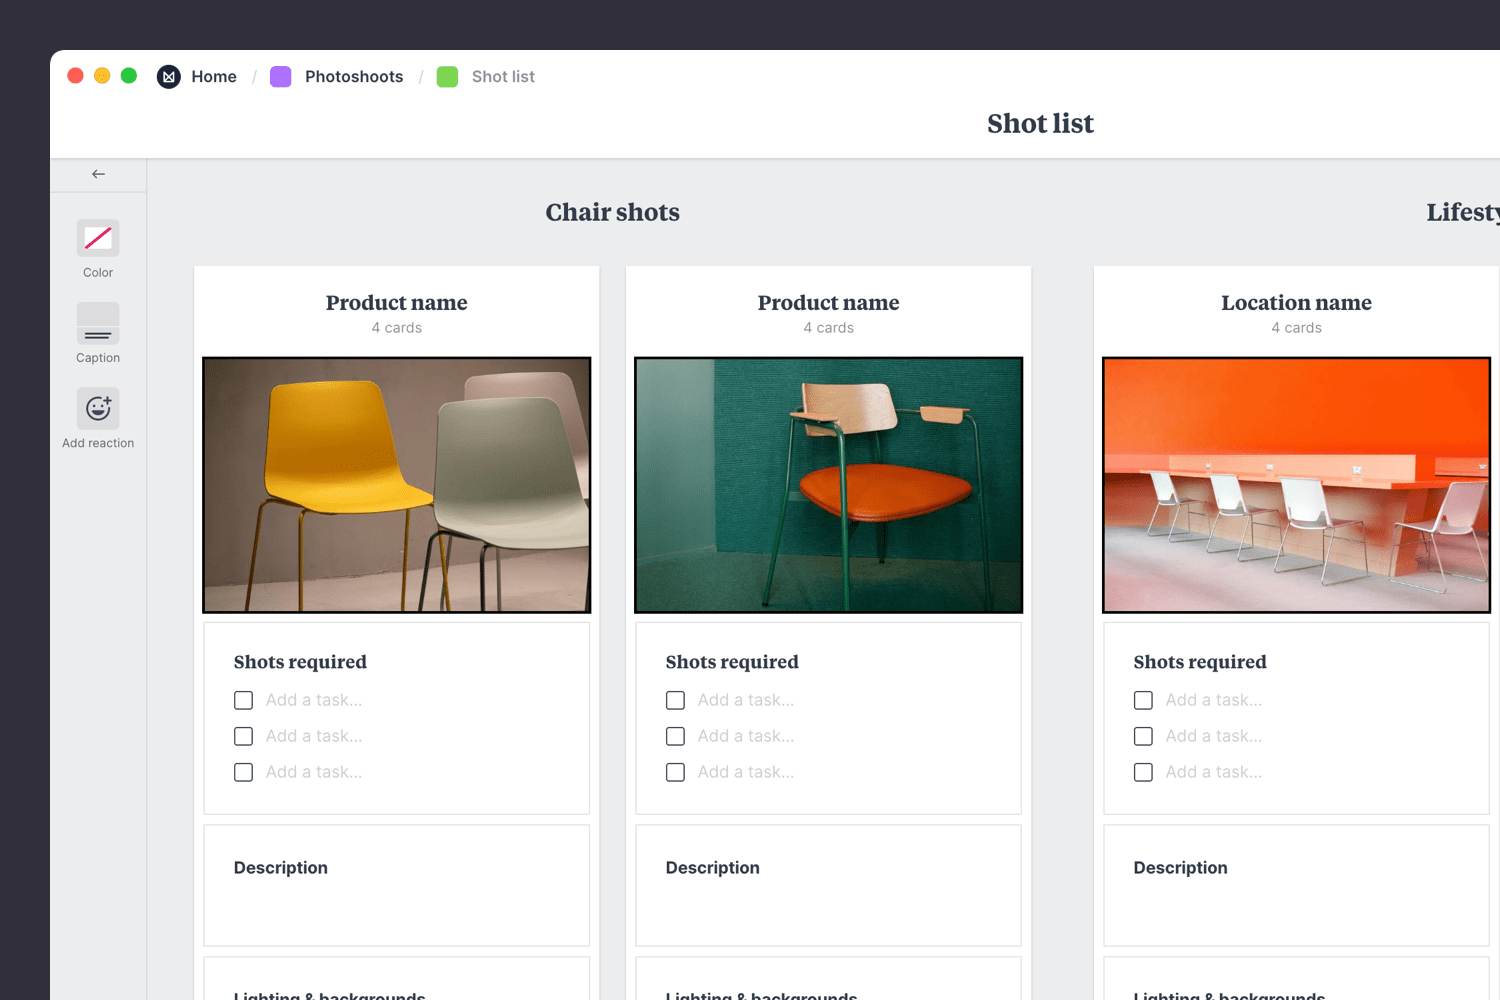Click the Add reaction emoji icon

tap(98, 408)
